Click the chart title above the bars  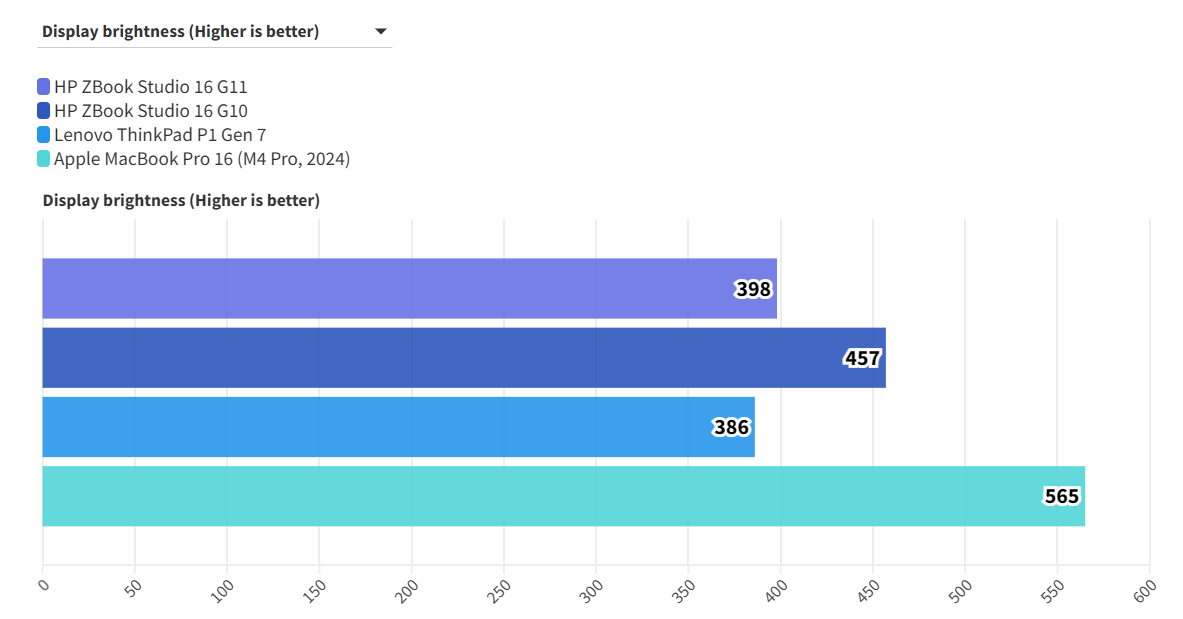181,201
